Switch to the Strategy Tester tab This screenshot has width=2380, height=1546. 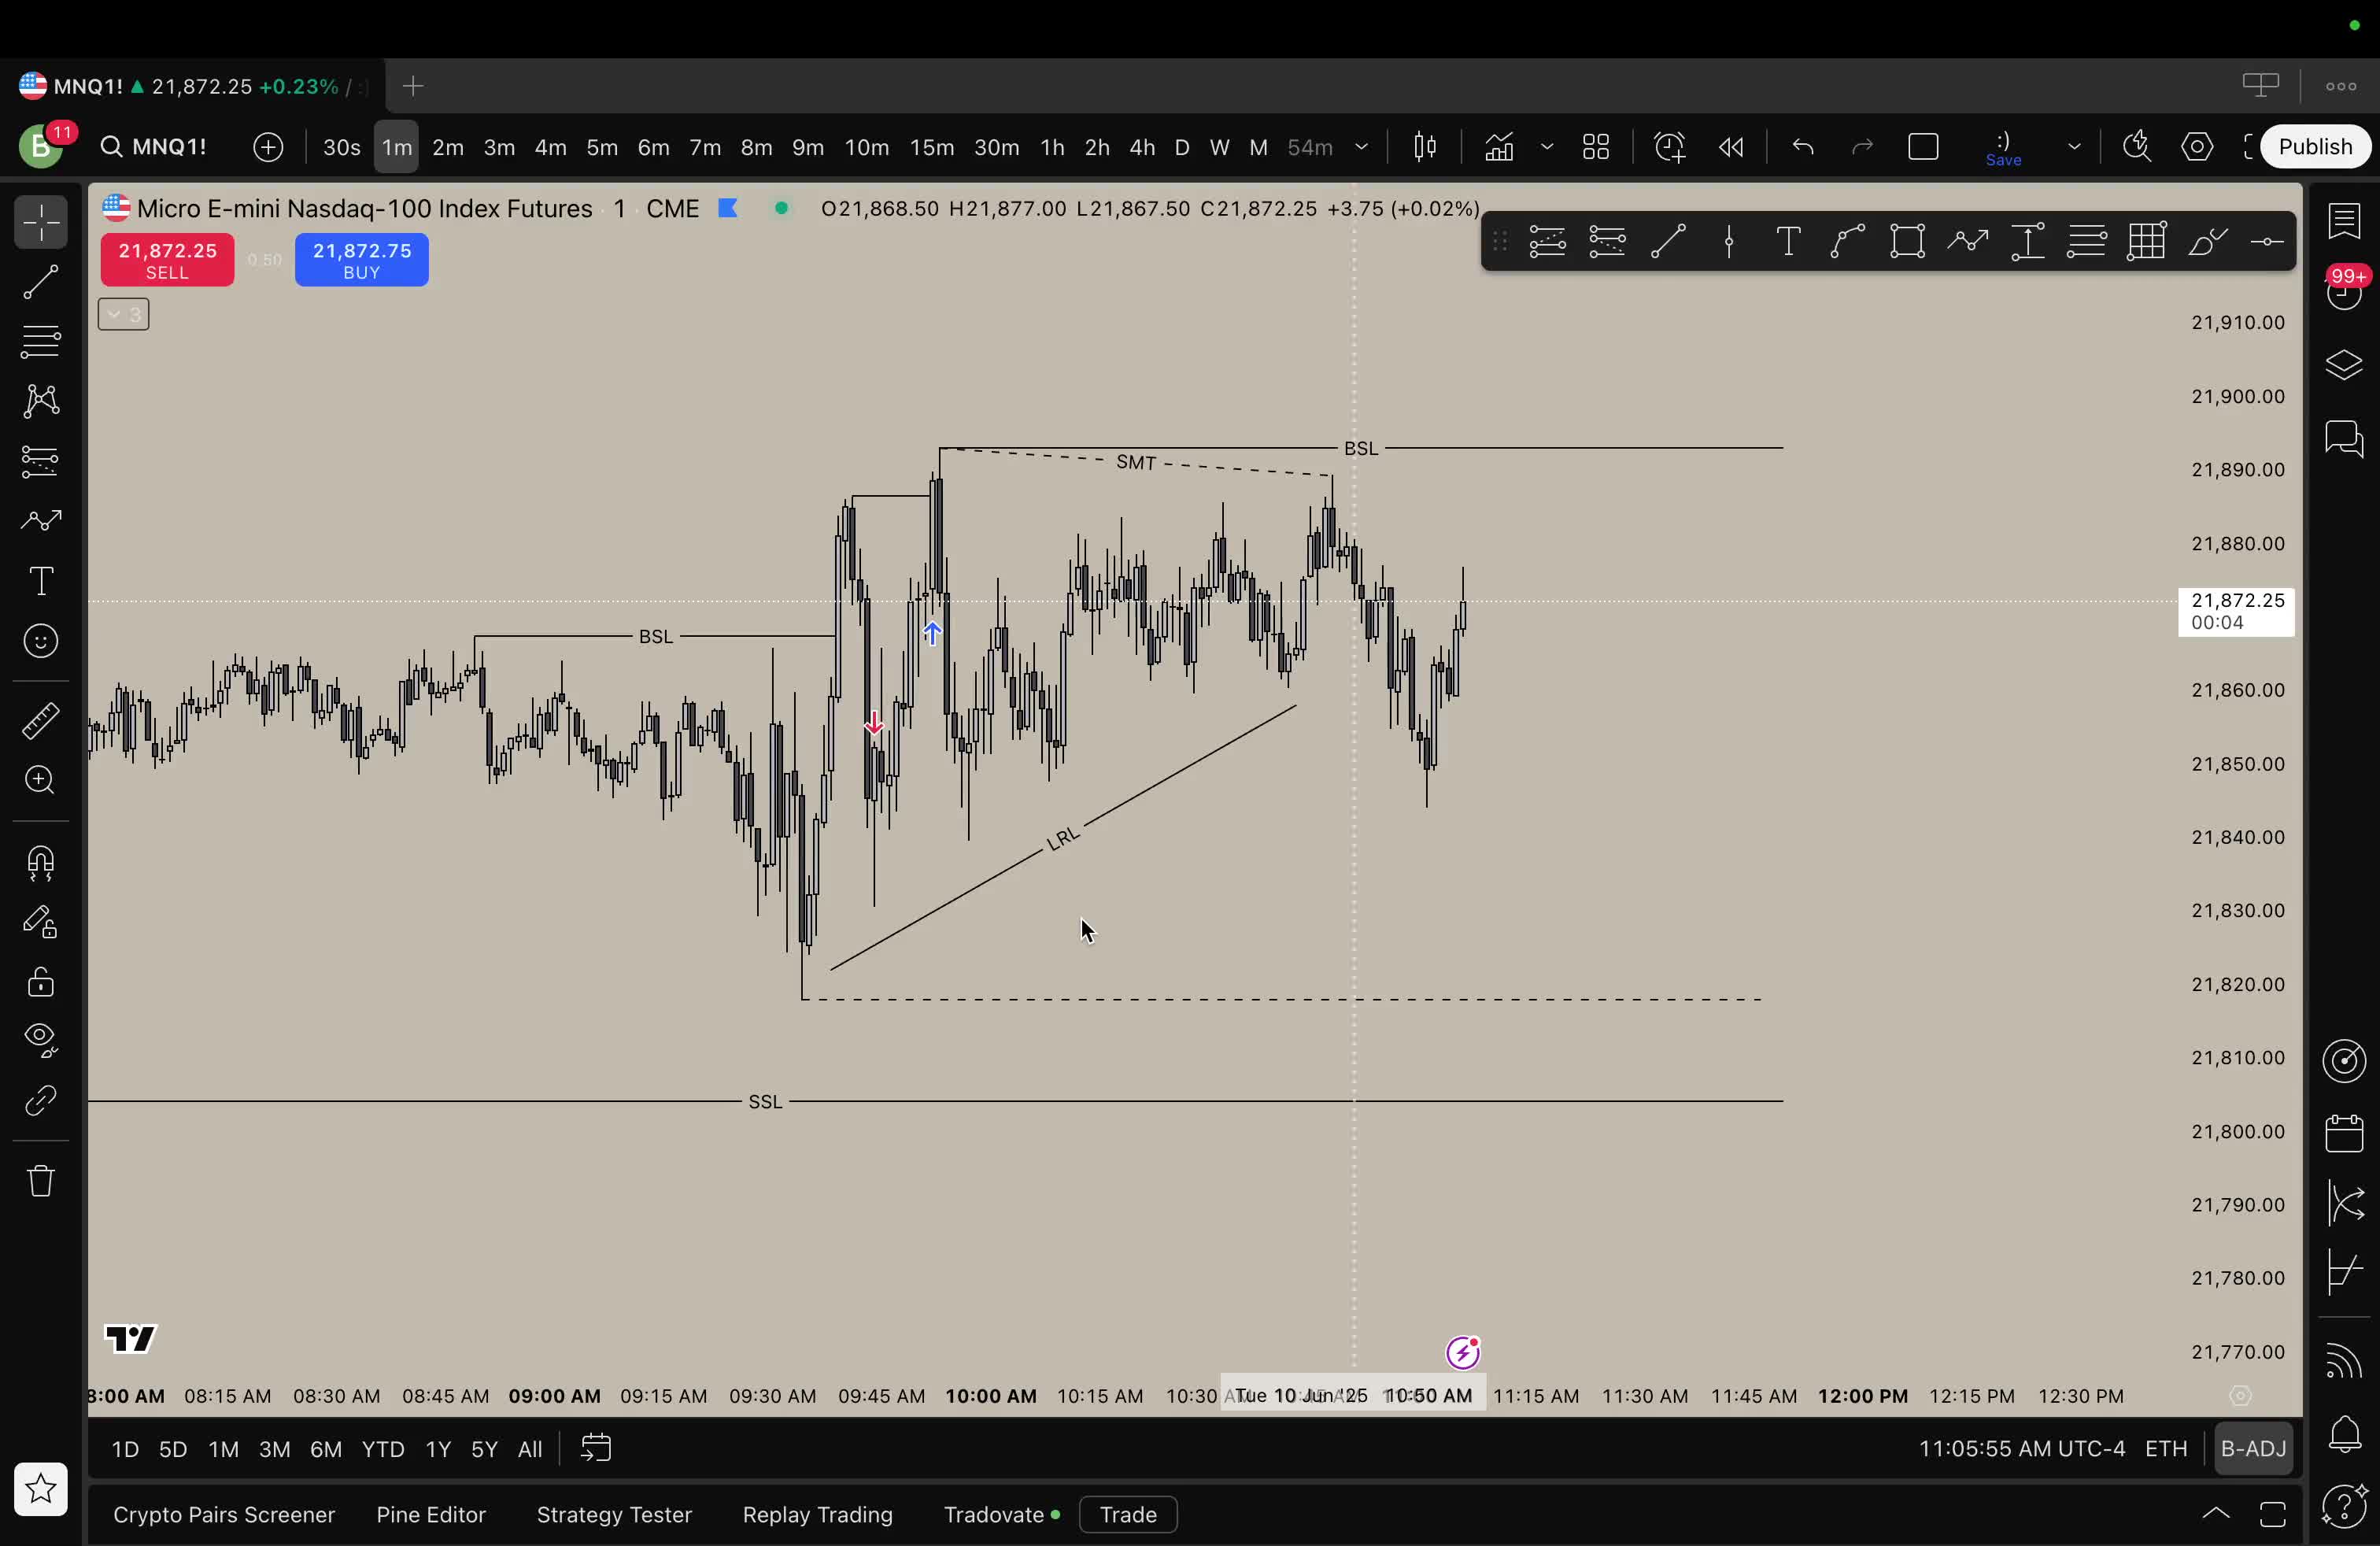(x=613, y=1514)
